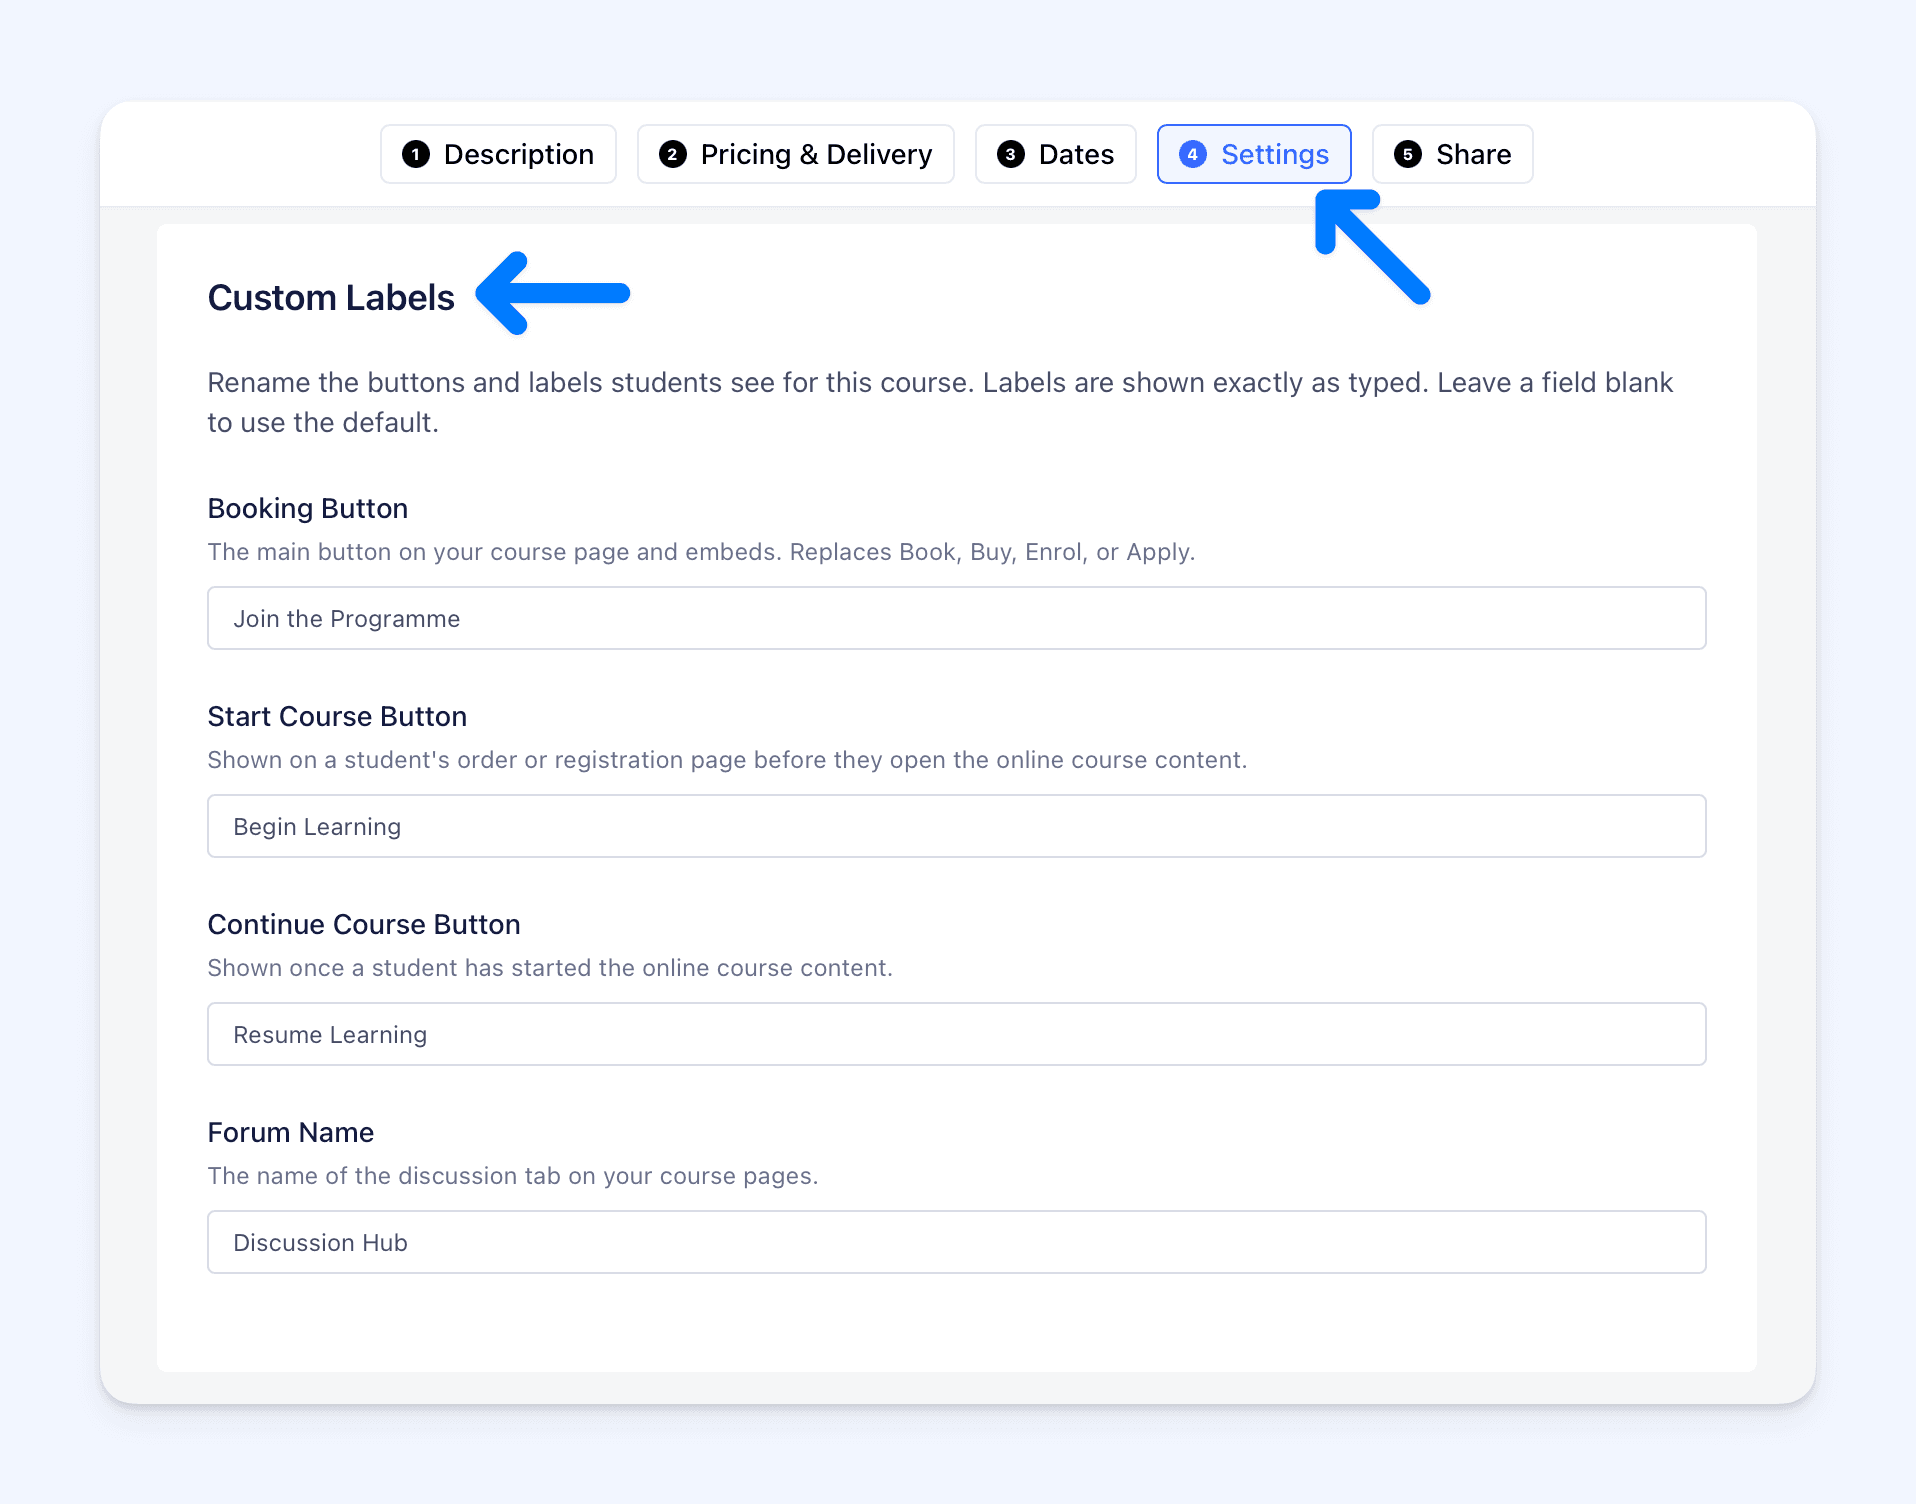The width and height of the screenshot is (1916, 1504).
Task: Click the step 1 number badge
Action: point(416,154)
